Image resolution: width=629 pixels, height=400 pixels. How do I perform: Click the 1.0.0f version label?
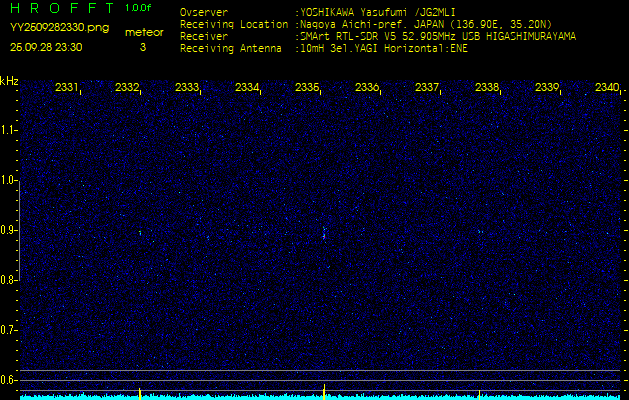pyautogui.click(x=139, y=8)
